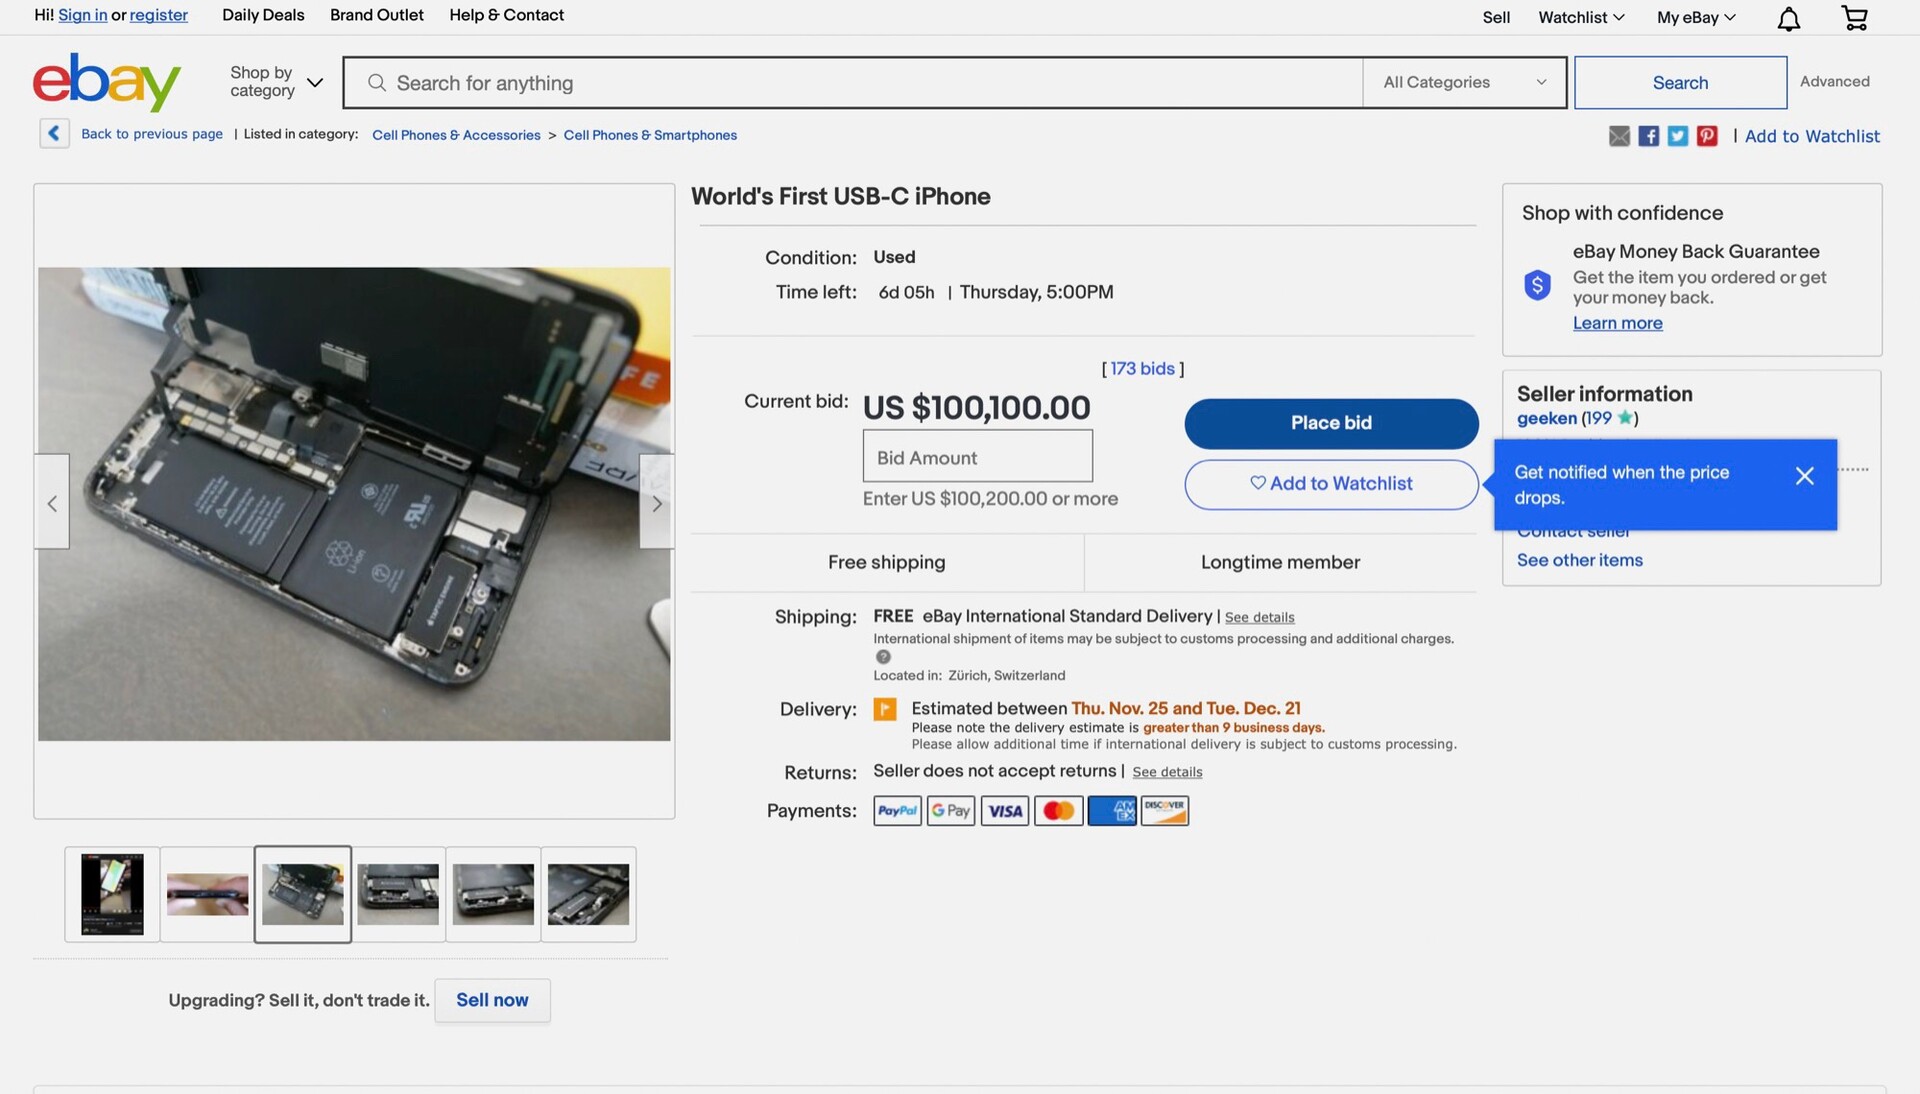Select the first product thumbnail image

pyautogui.click(x=112, y=894)
